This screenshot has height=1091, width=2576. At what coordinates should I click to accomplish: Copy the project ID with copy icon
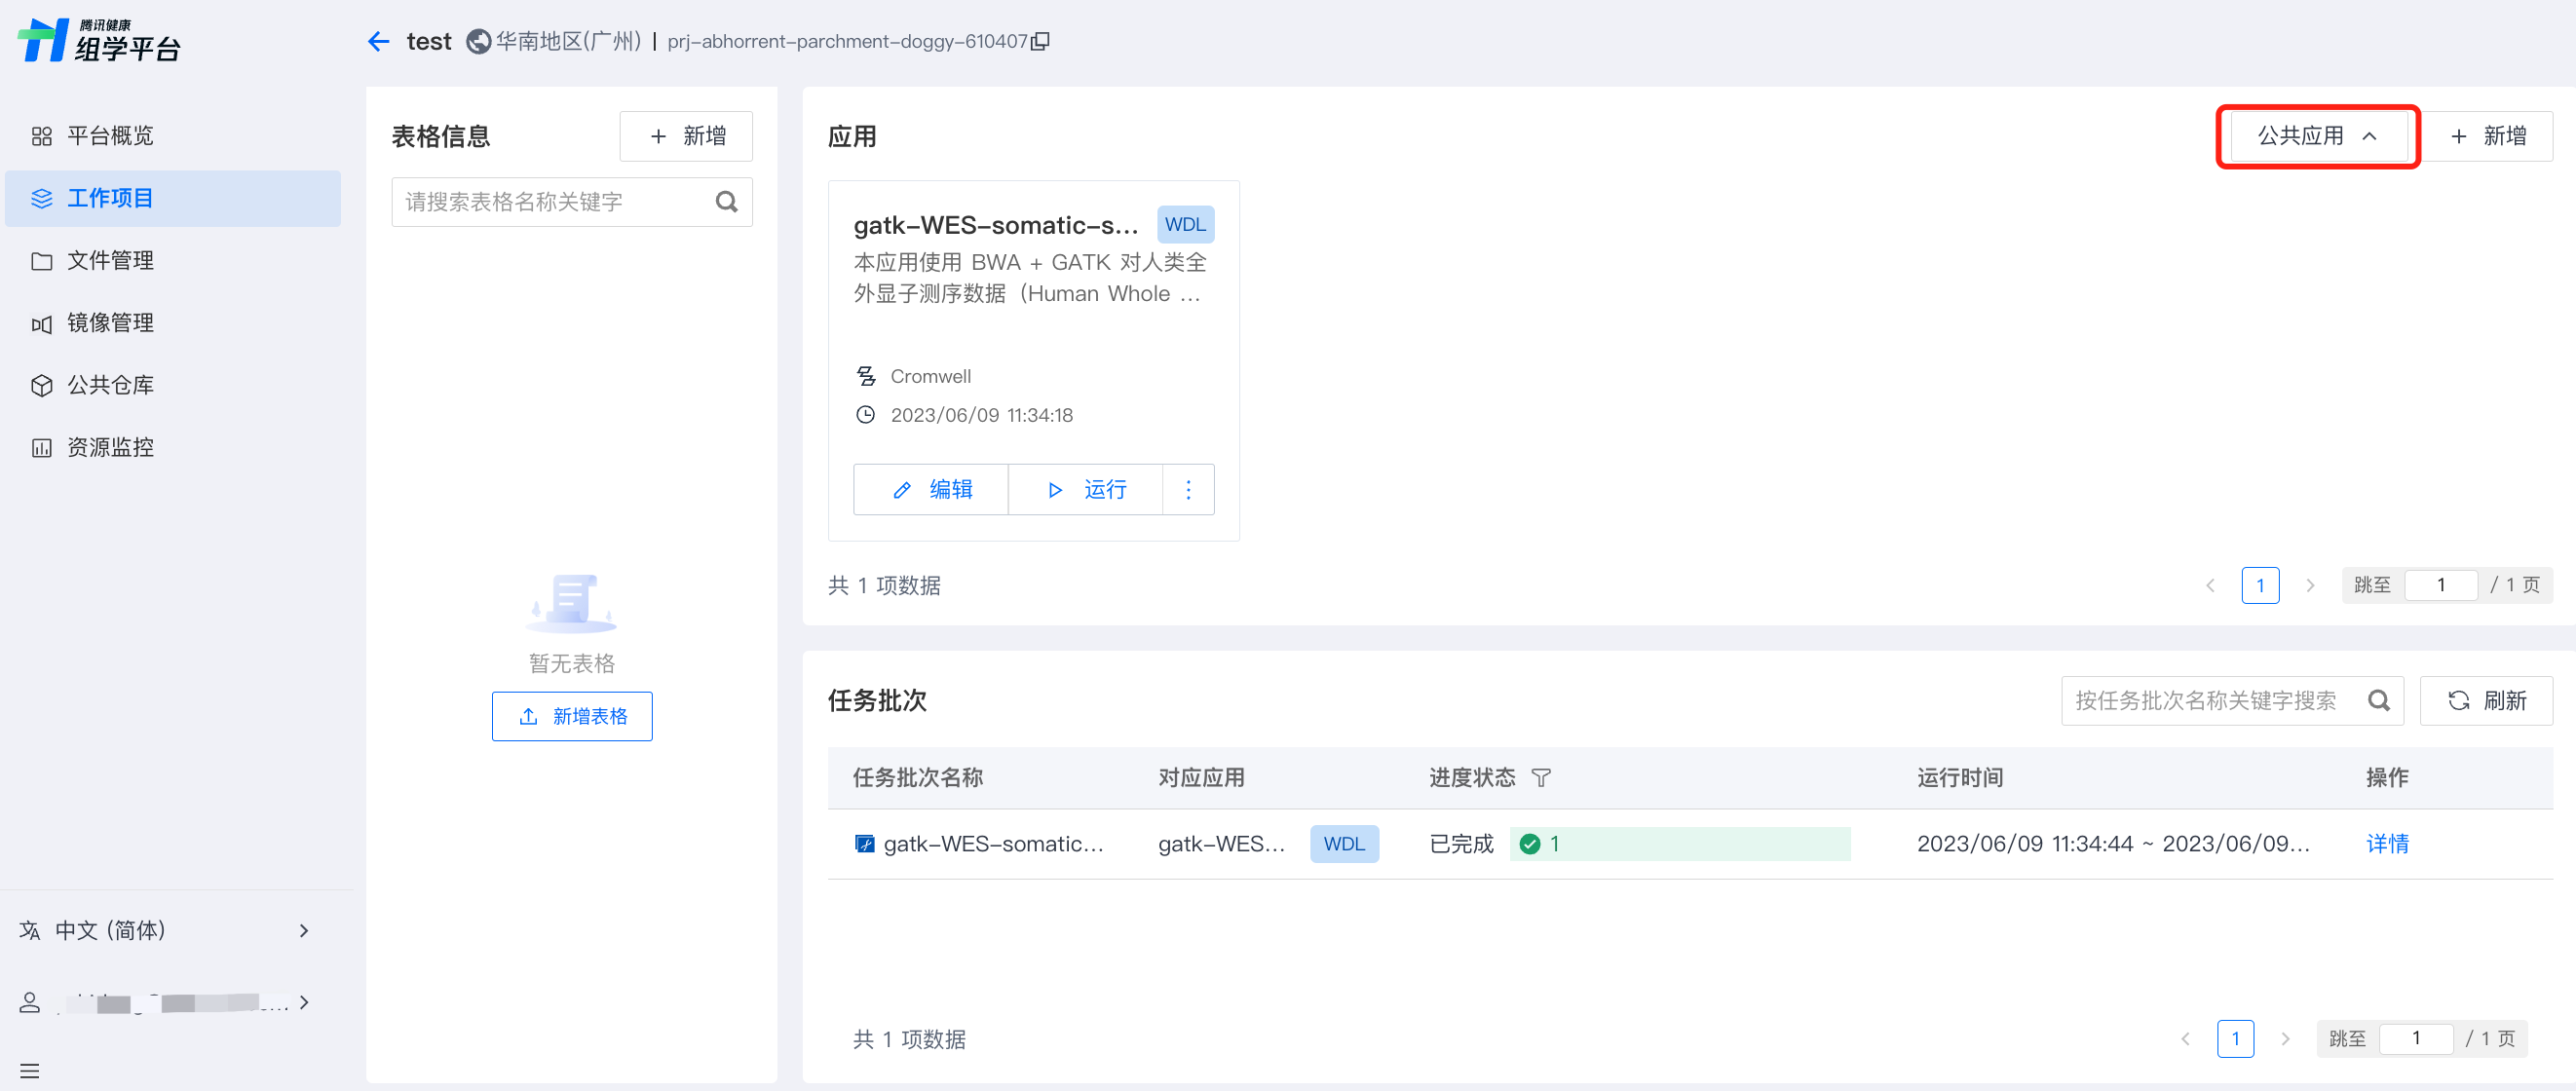tap(1041, 41)
